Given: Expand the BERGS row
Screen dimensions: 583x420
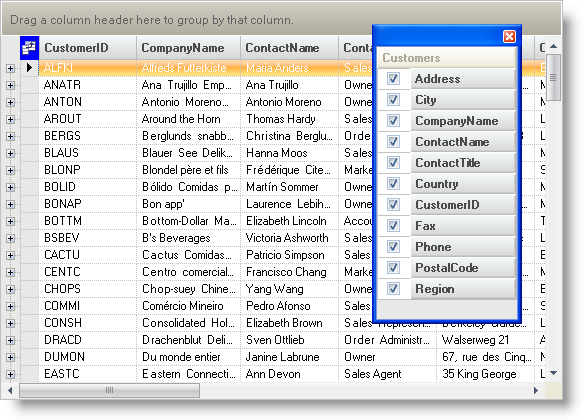Looking at the screenshot, I should [10, 136].
